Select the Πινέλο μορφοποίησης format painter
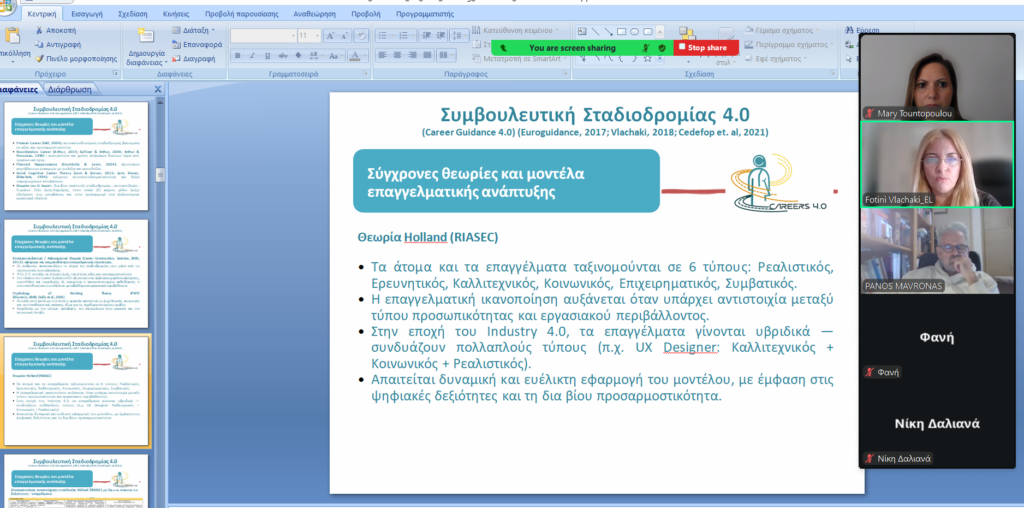Image resolution: width=1024 pixels, height=508 pixels. pos(39,59)
